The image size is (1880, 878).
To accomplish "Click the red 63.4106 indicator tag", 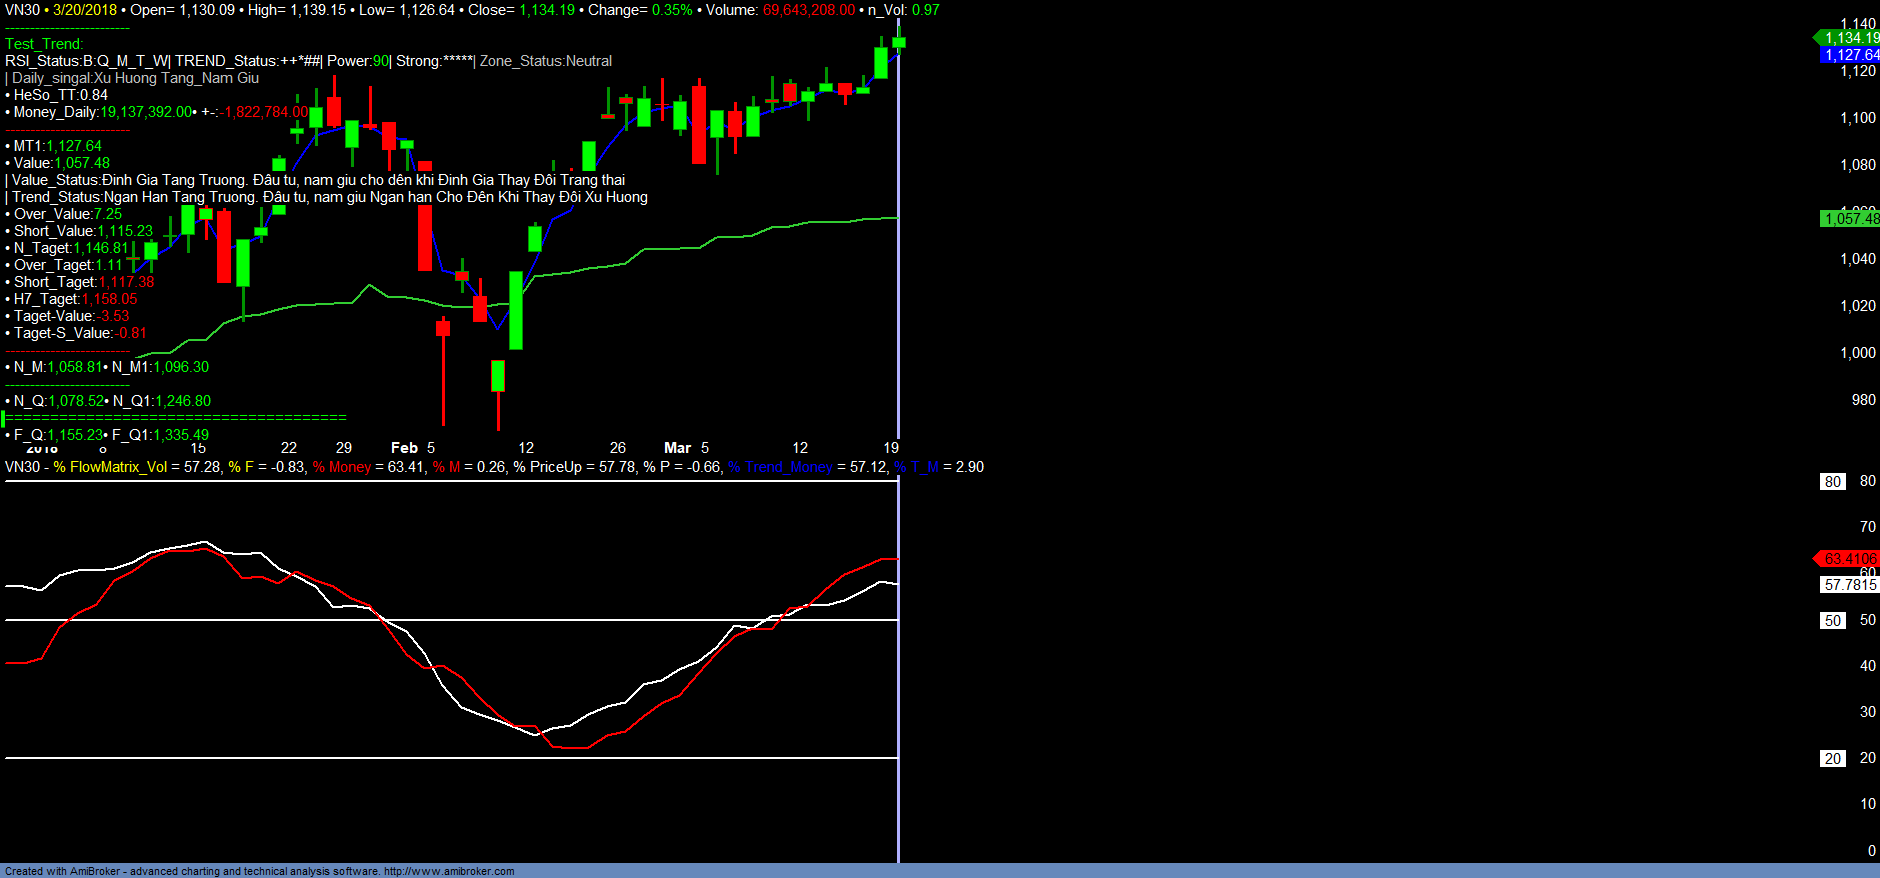I will coord(1848,558).
